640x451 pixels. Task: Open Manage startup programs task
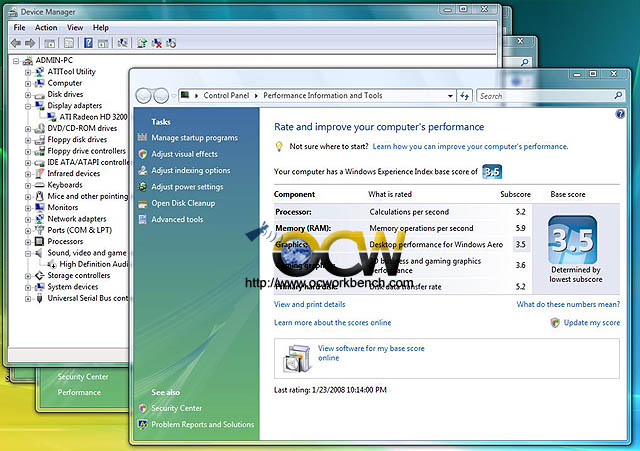pos(194,138)
